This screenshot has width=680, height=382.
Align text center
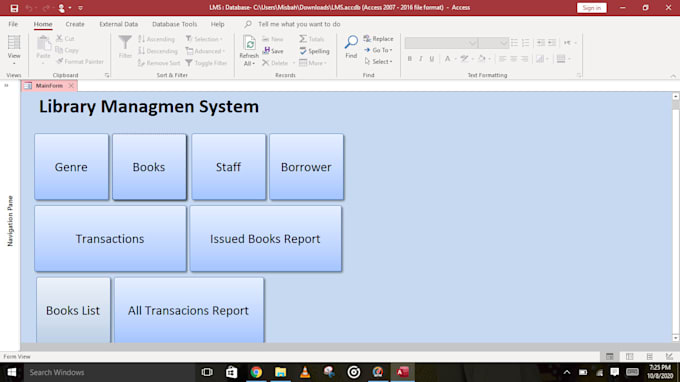[513, 59]
